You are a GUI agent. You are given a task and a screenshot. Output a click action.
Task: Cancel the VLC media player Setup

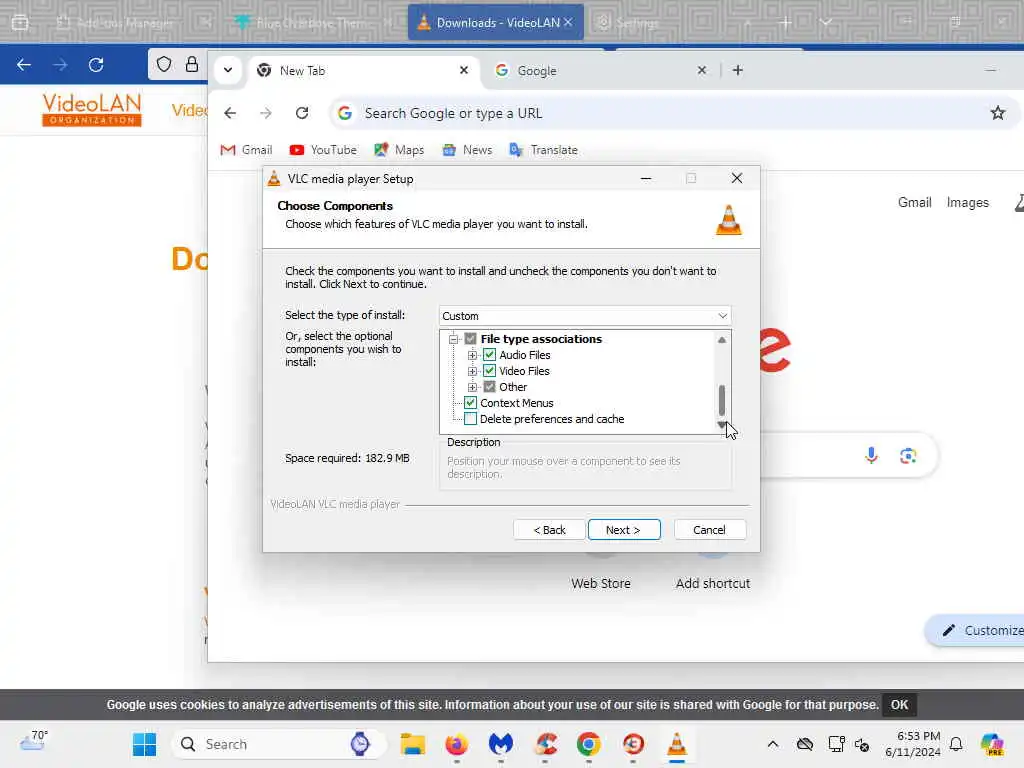coord(709,530)
